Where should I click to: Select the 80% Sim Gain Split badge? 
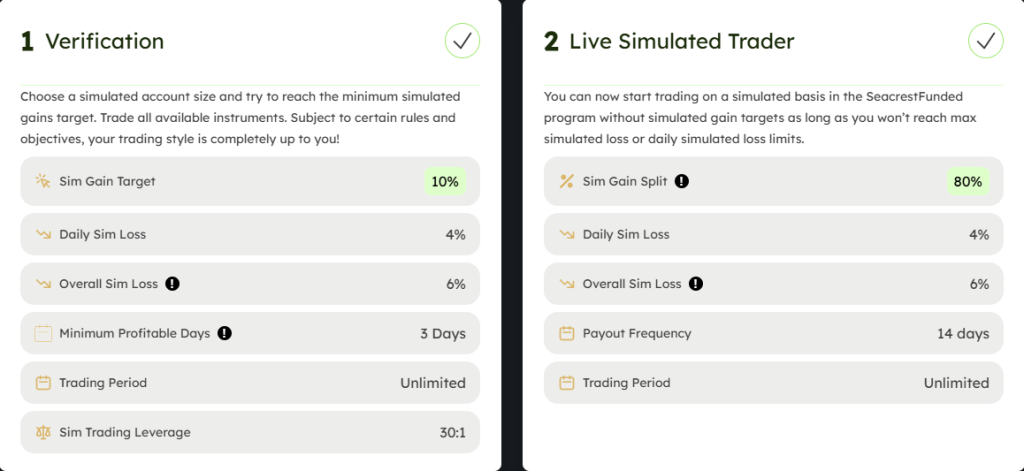click(968, 182)
